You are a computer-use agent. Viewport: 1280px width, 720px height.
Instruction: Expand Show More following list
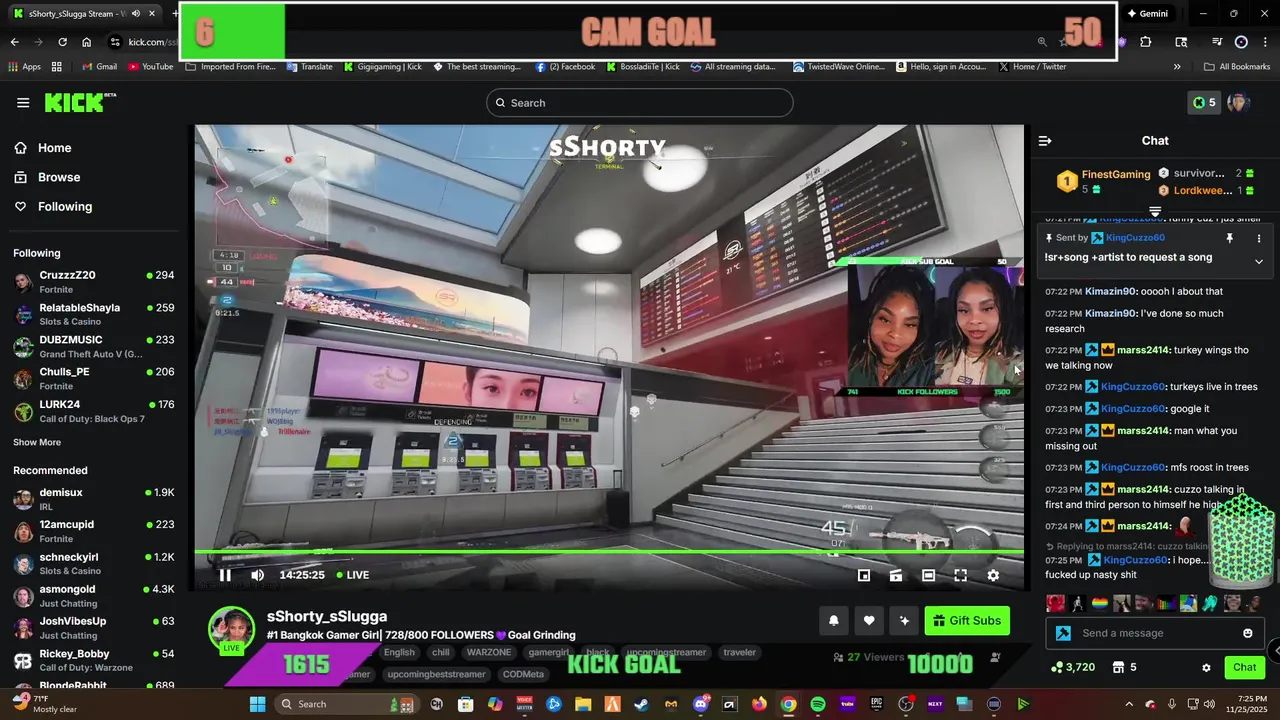tap(37, 442)
